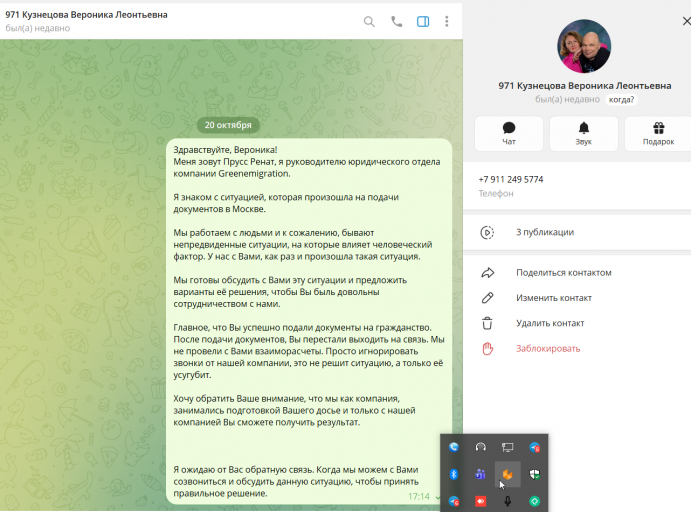Click the message starting 'Здравствуйте, Вероника!'

pyautogui.click(x=308, y=321)
